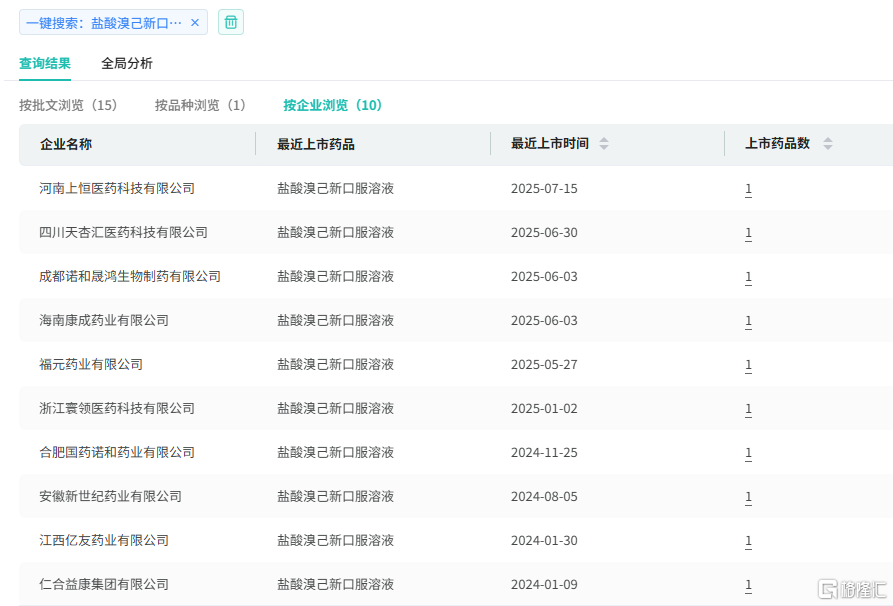Image resolution: width=893 pixels, height=606 pixels.
Task: Click company name 福元药业有限公司
Action: tap(91, 365)
